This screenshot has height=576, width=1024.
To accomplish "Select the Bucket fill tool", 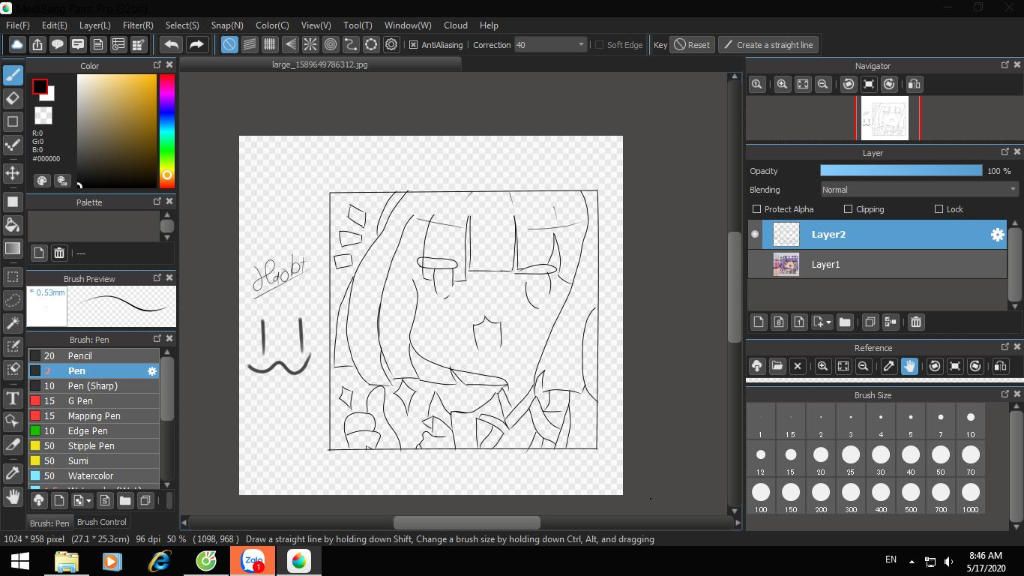I will (x=12, y=225).
